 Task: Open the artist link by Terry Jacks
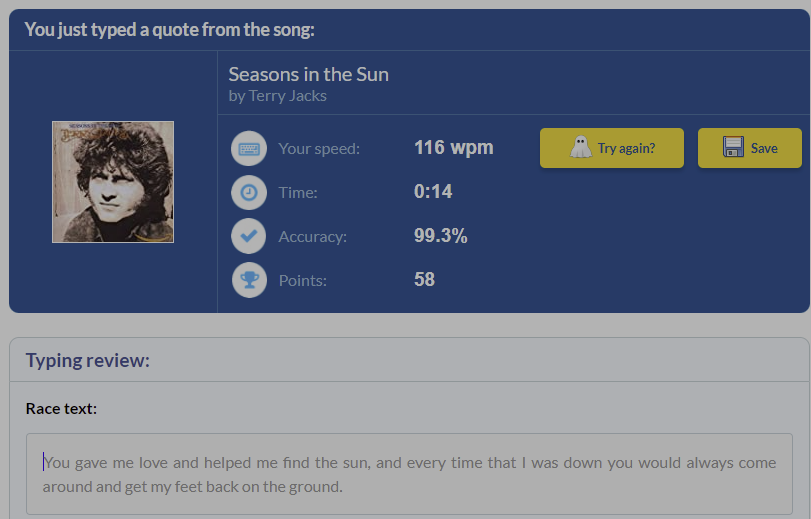[277, 96]
